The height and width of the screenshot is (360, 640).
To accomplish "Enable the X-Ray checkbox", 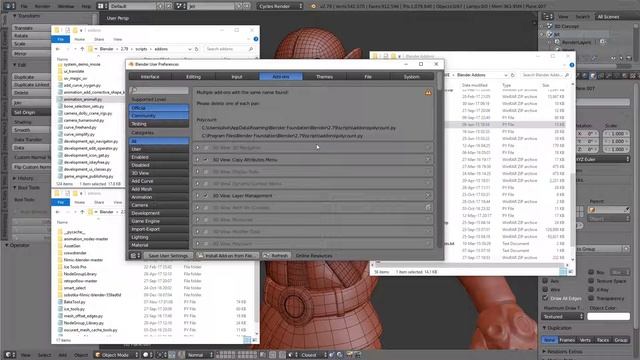I will click(591, 289).
